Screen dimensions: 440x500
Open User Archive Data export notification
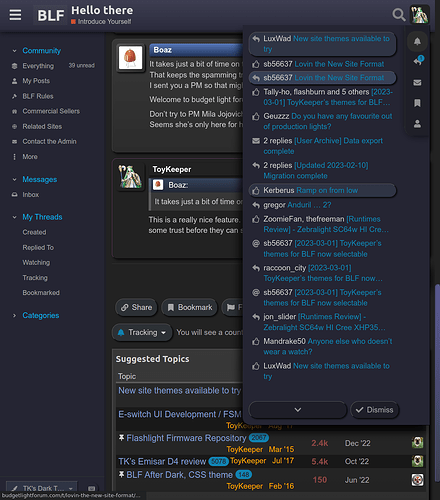pos(322,146)
